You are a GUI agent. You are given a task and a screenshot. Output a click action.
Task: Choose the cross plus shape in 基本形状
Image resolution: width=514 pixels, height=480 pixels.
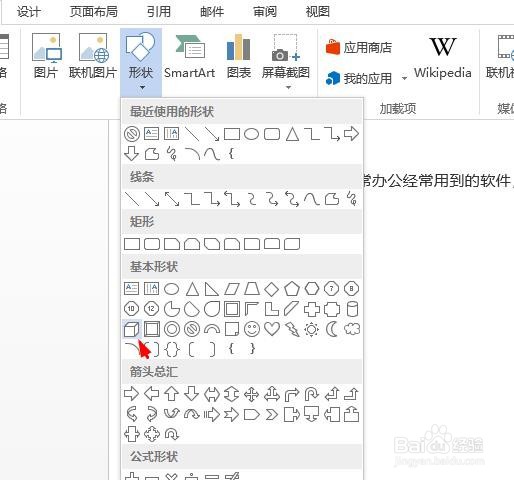point(312,309)
